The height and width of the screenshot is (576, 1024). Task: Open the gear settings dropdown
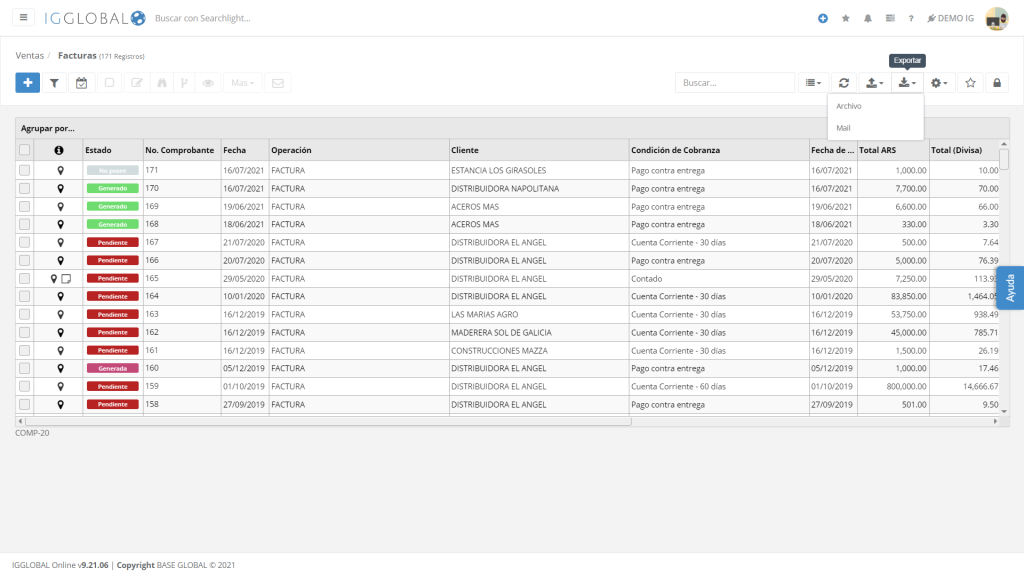click(x=939, y=83)
